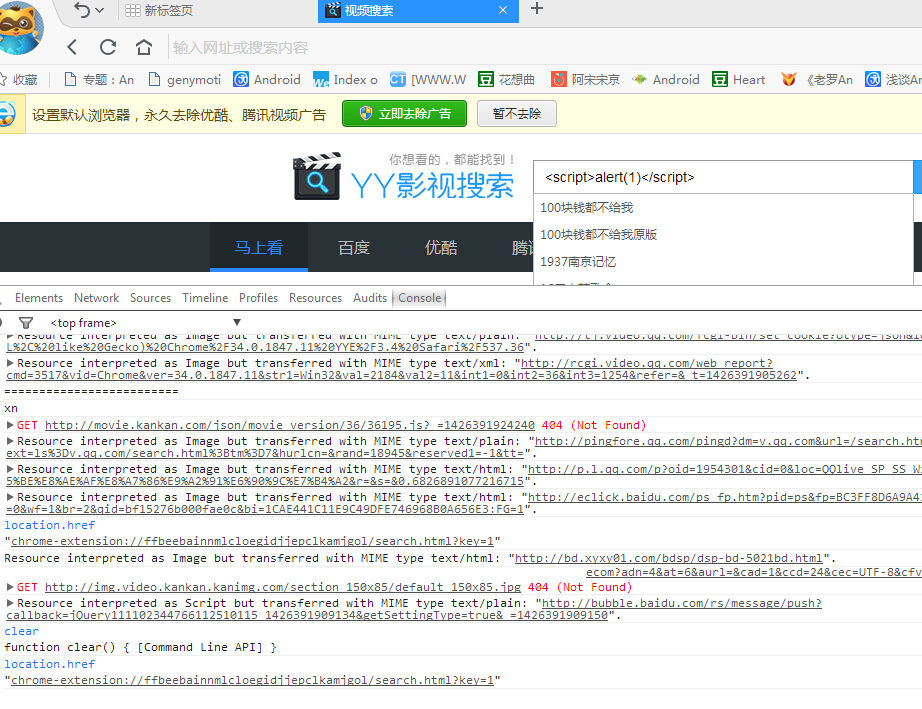Click the YY影视搜索 logo
The height and width of the screenshot is (709, 922).
pyautogui.click(x=403, y=176)
